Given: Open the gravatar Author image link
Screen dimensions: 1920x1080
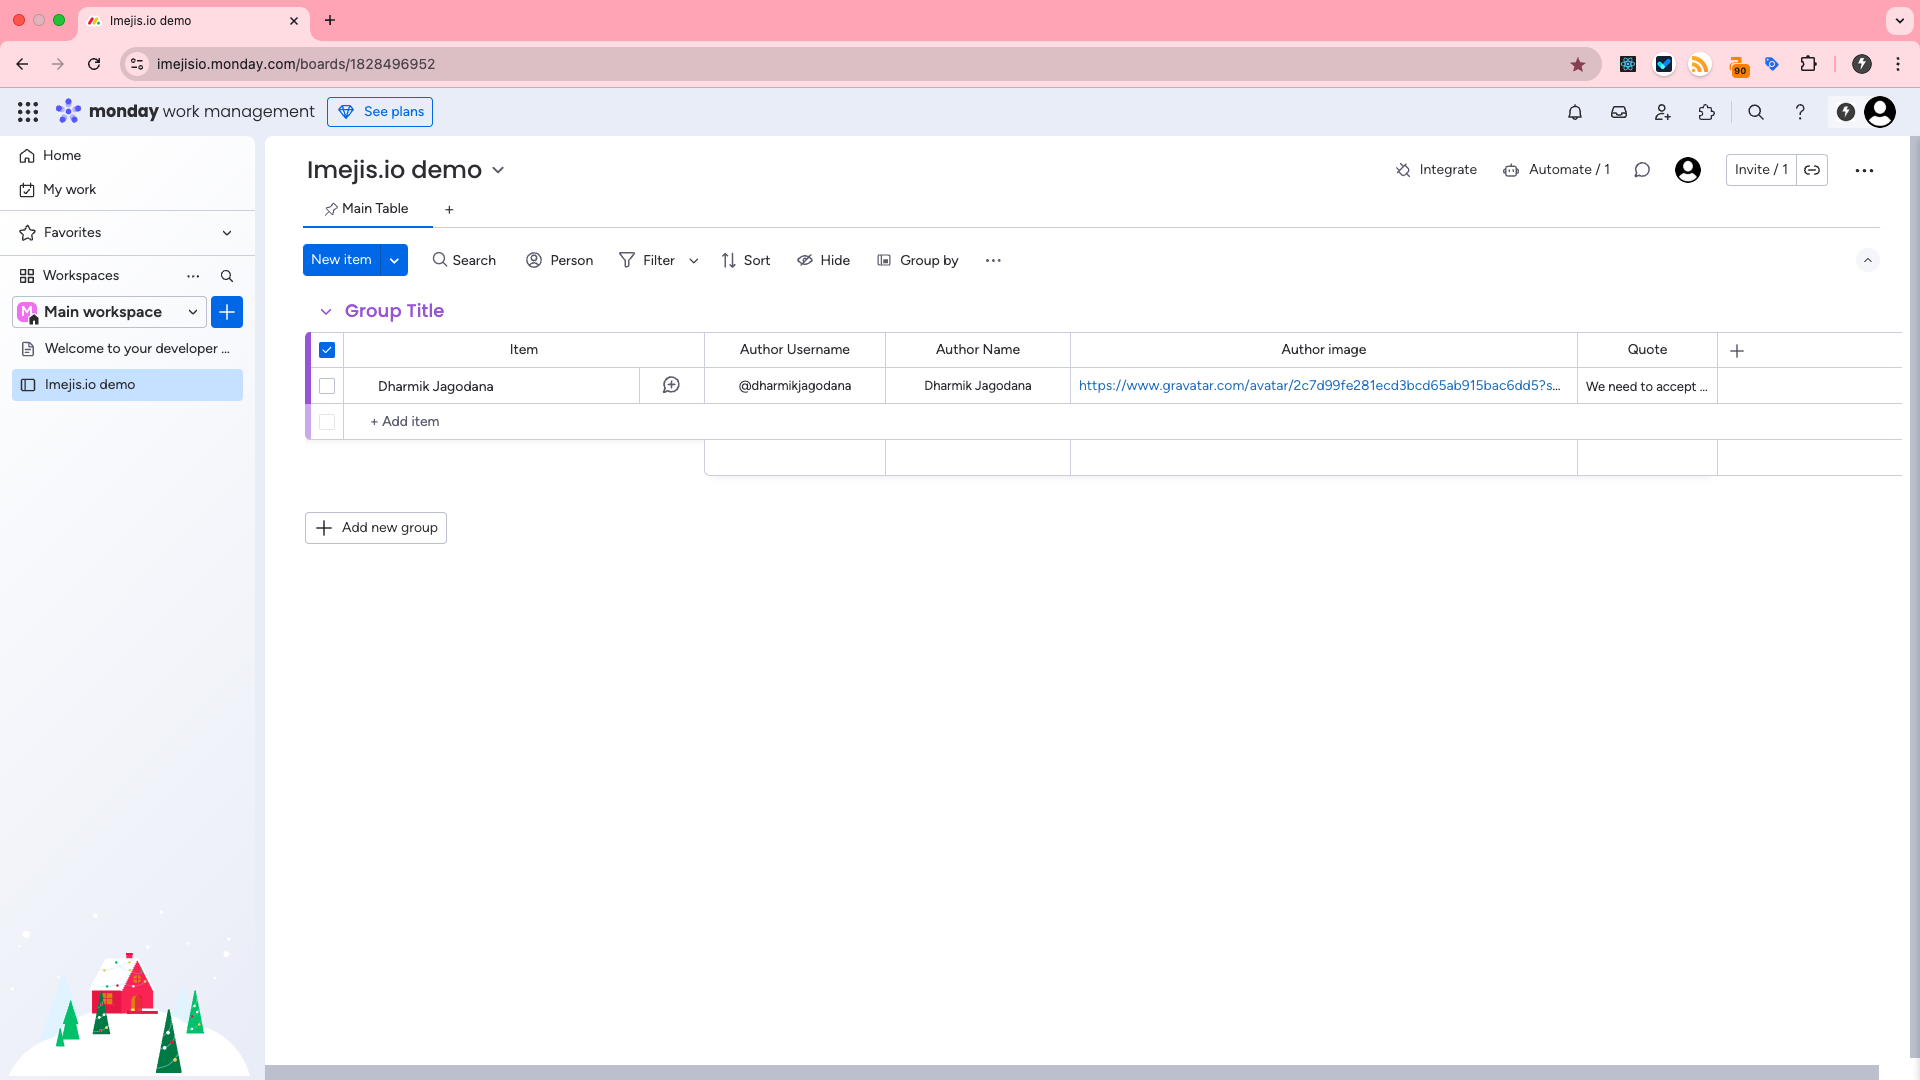Looking at the screenshot, I should click(1319, 386).
